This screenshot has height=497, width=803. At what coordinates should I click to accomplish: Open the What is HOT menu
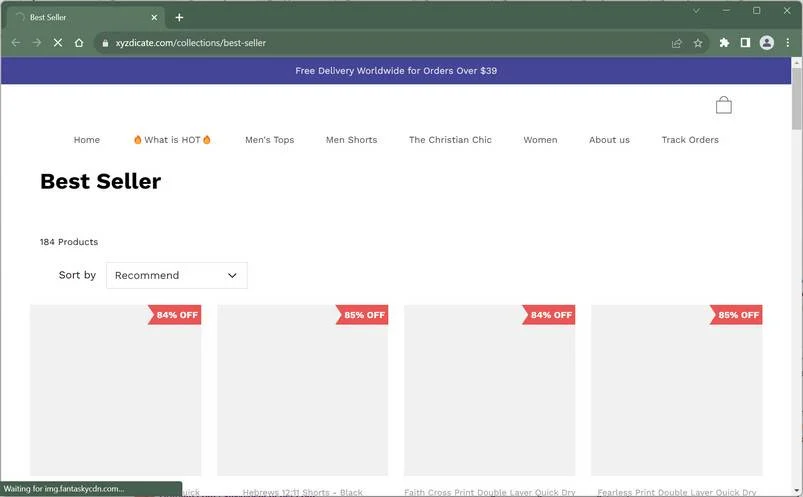click(172, 140)
